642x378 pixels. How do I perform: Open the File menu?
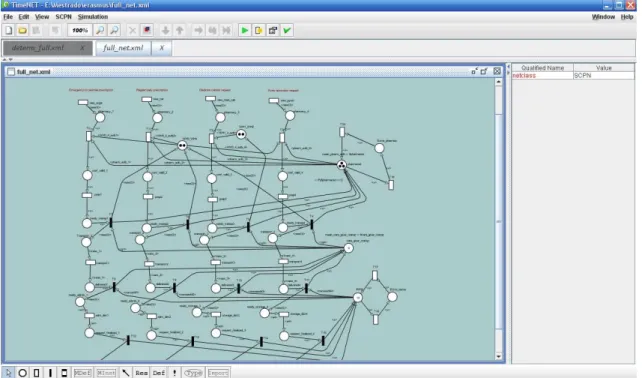point(8,17)
